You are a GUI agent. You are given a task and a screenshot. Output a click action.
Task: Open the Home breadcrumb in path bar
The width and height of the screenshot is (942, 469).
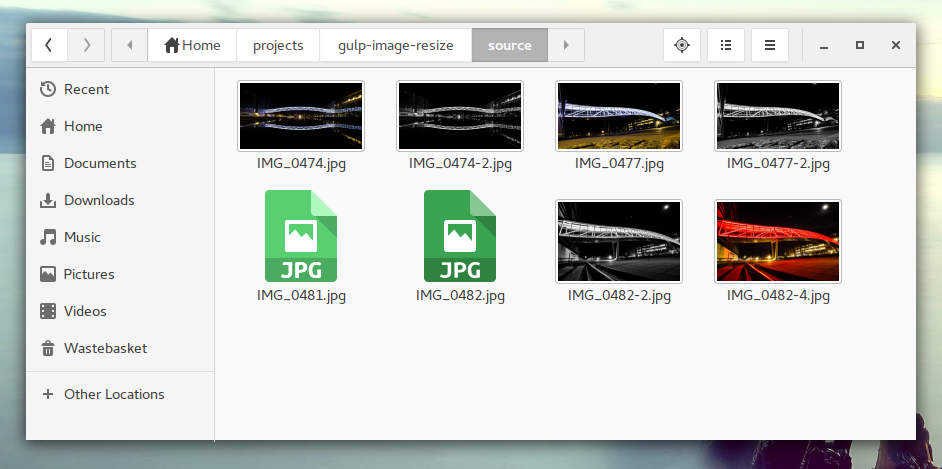[192, 45]
